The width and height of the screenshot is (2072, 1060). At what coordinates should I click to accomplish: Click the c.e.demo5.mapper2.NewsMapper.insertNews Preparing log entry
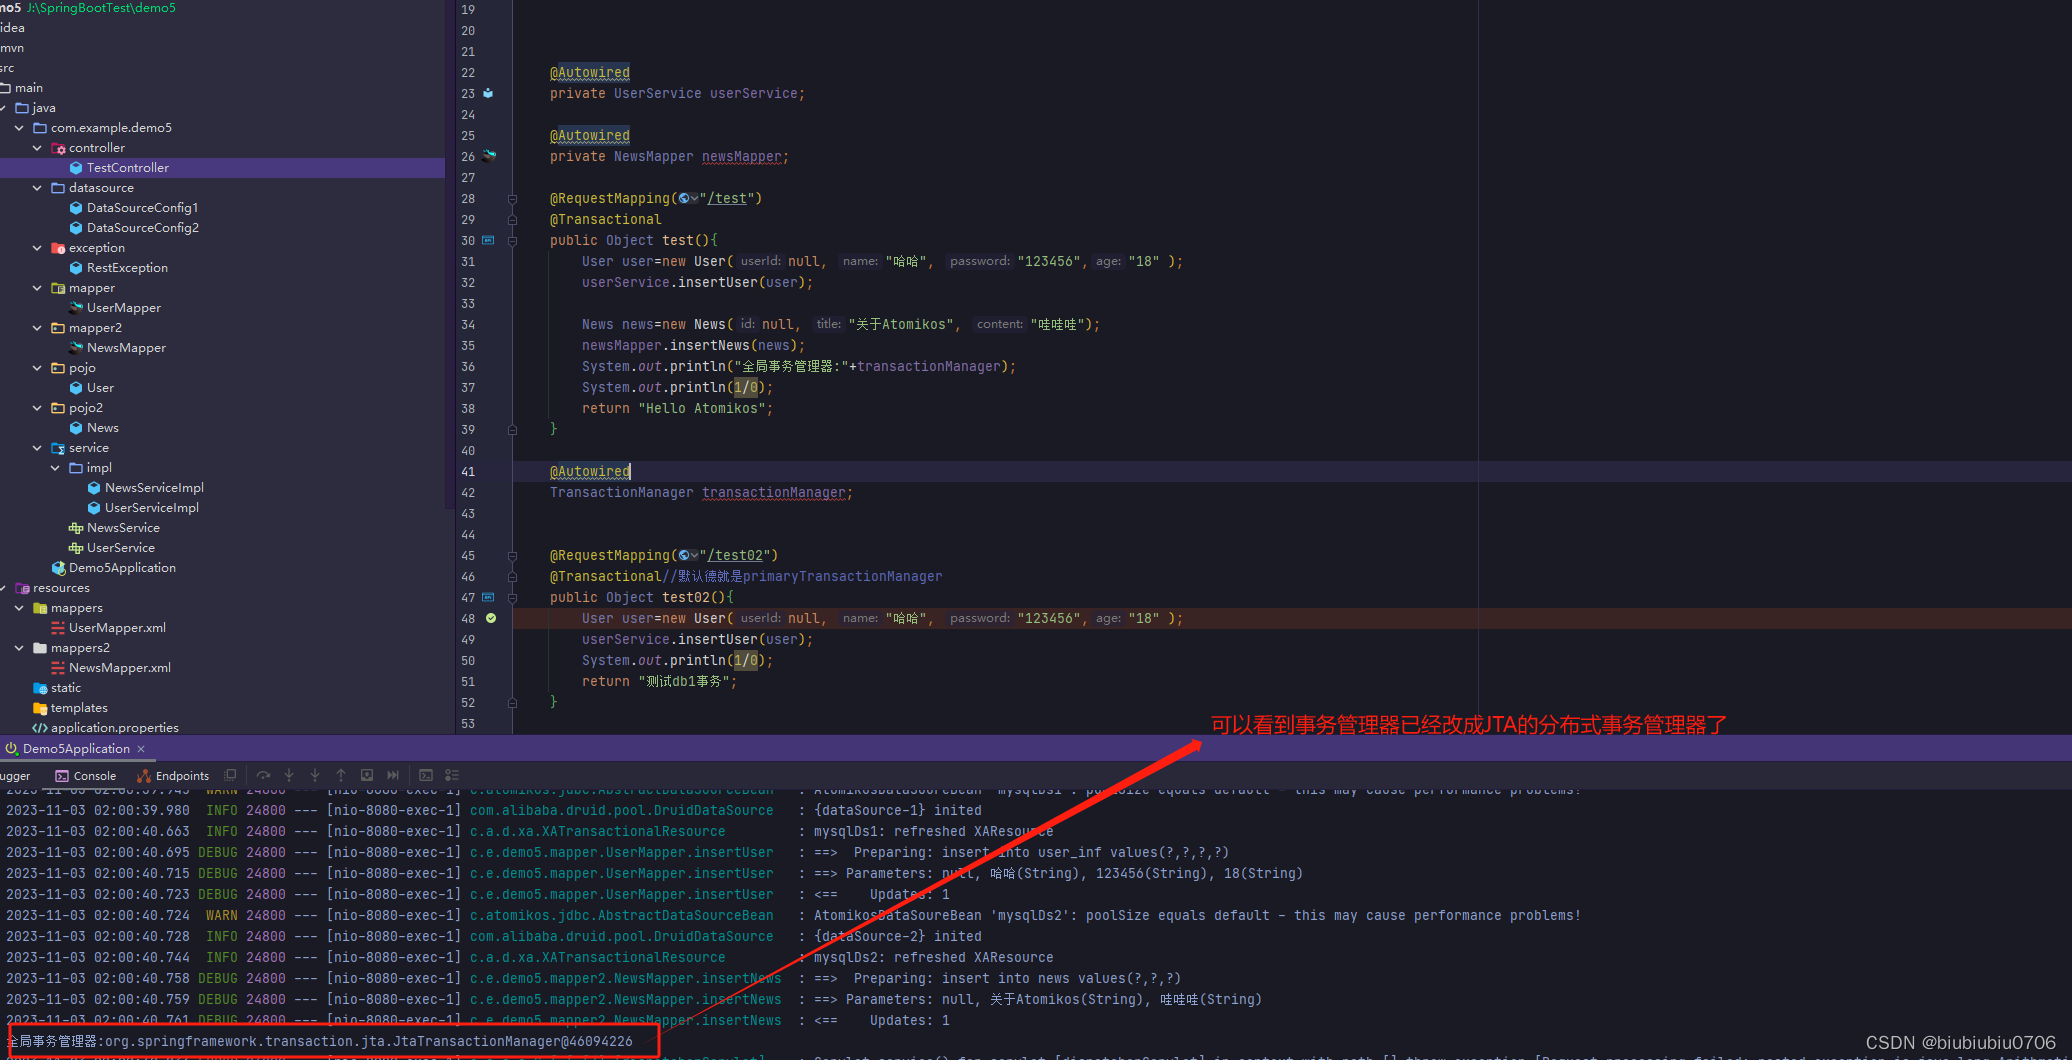pyautogui.click(x=625, y=978)
